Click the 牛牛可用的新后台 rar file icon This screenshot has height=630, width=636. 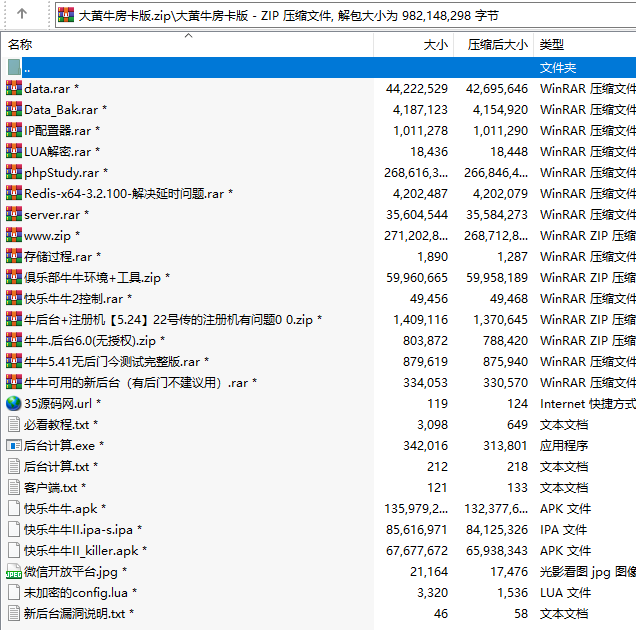coord(14,383)
